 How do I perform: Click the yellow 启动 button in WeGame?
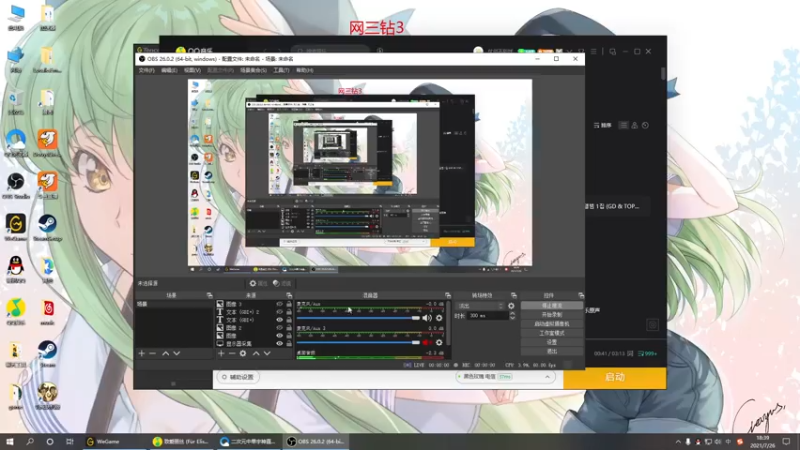615,378
